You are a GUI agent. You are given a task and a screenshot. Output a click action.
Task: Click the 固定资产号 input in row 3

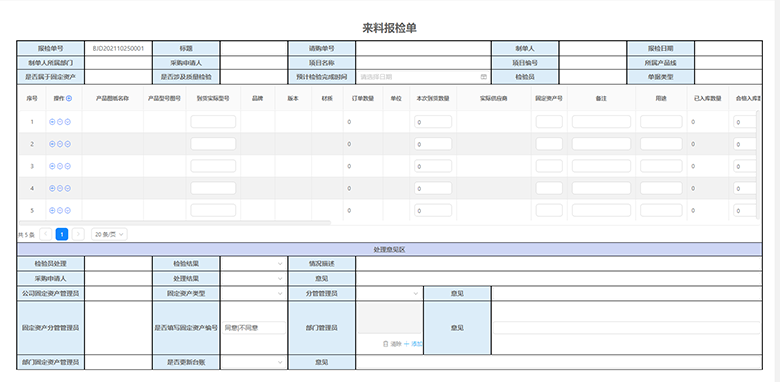(x=549, y=166)
